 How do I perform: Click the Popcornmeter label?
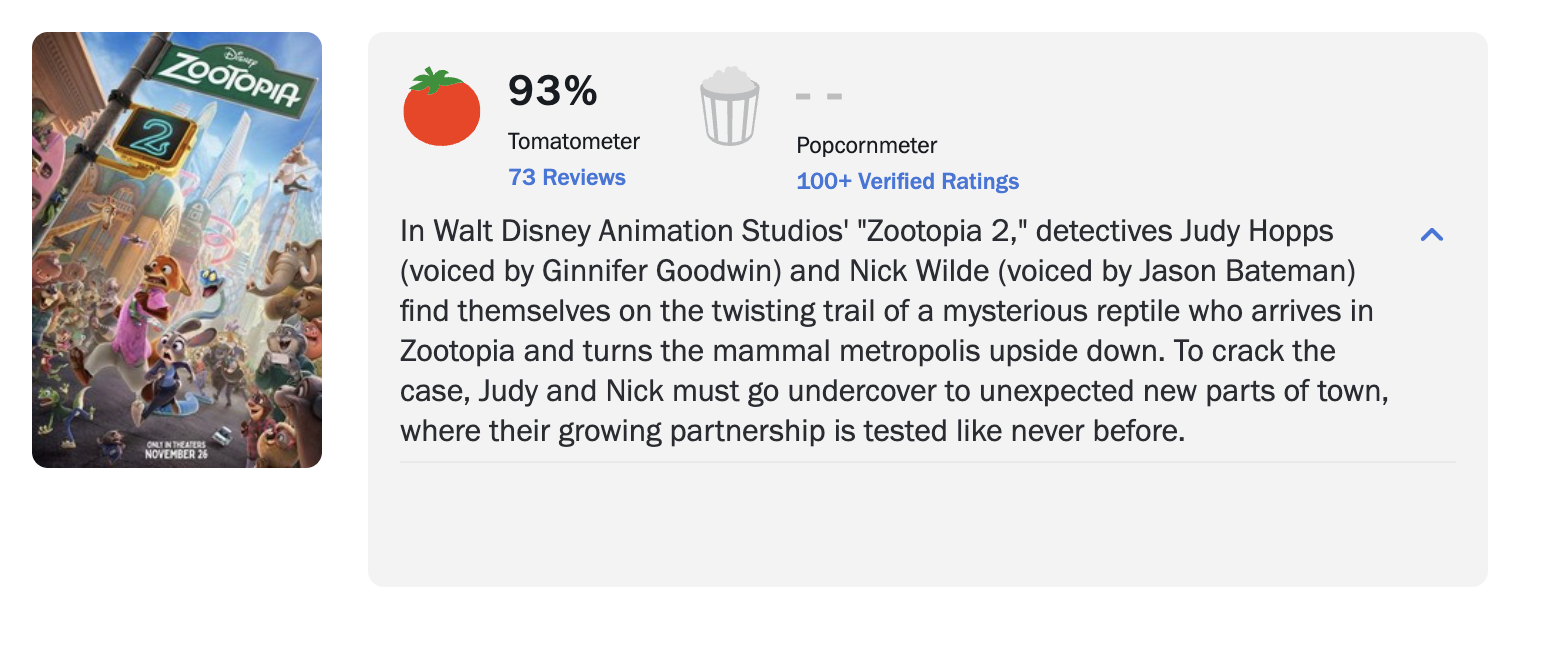pyautogui.click(x=866, y=146)
